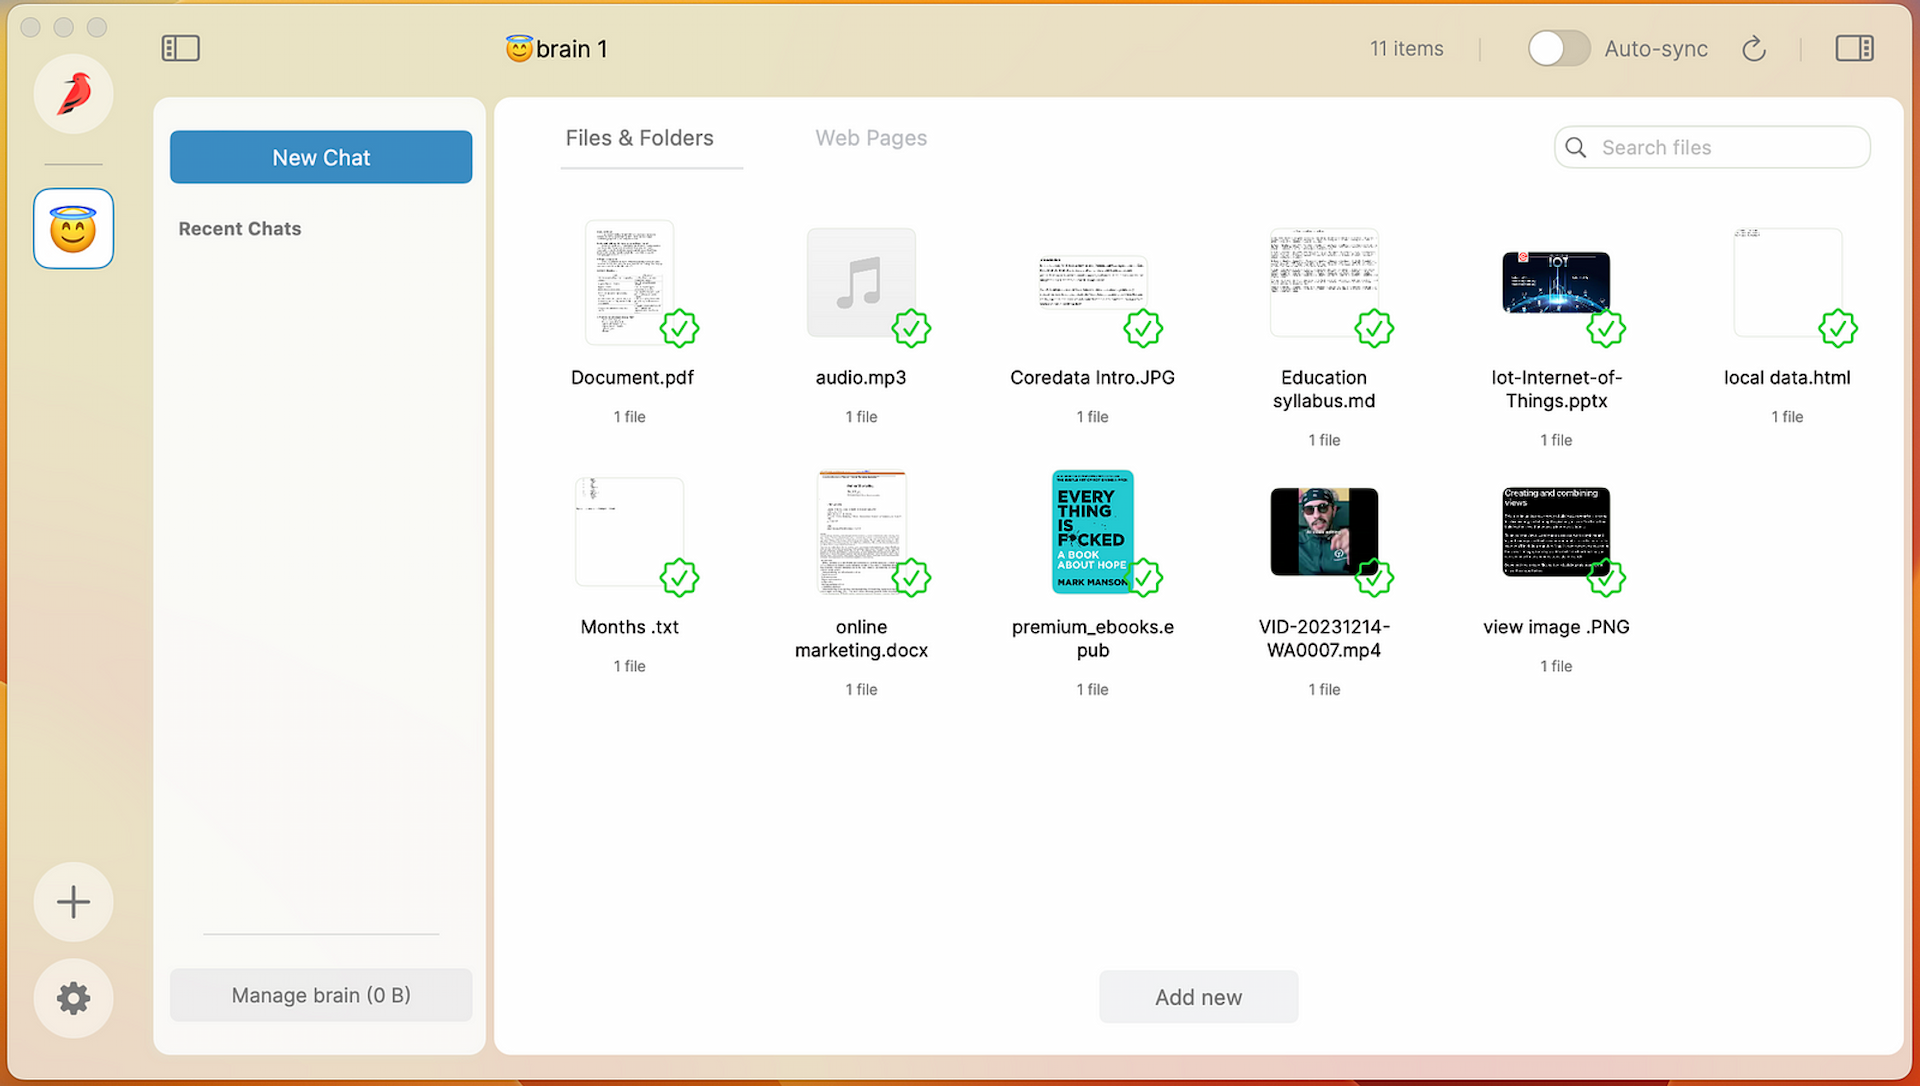The image size is (1920, 1086).
Task: Switch to the Files & Folders tab
Action: click(x=640, y=137)
